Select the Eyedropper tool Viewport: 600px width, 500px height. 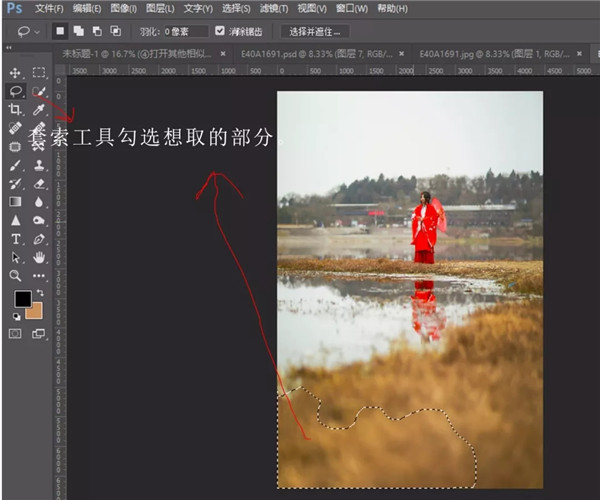coord(39,109)
